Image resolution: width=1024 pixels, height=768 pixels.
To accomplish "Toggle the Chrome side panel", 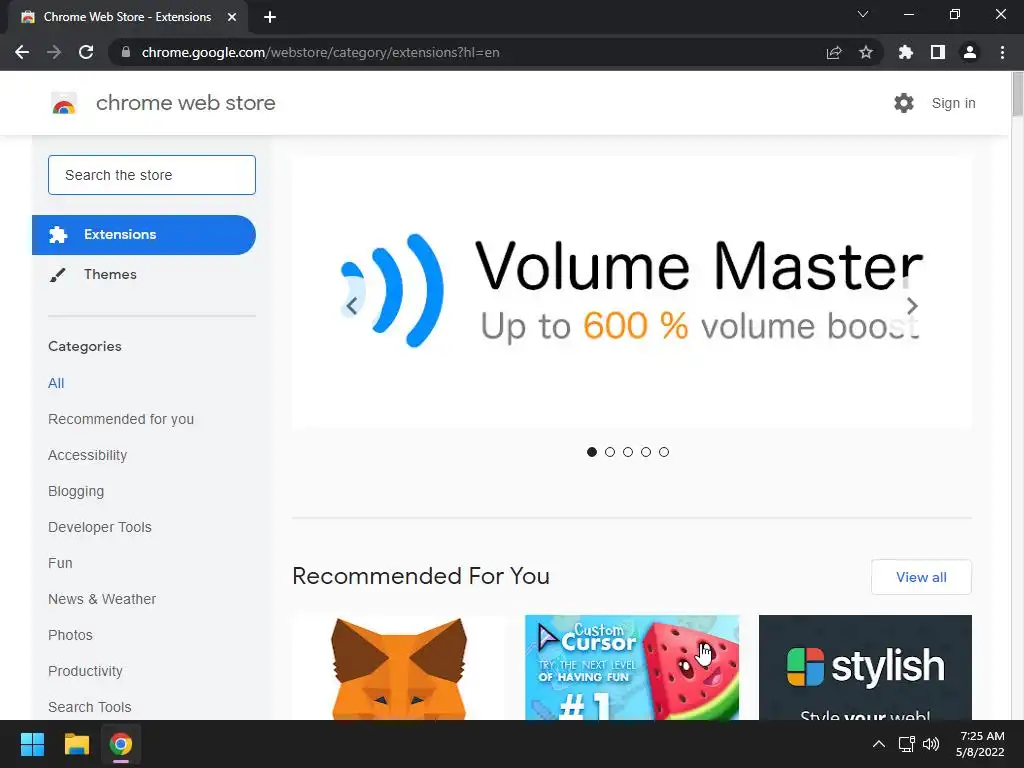I will (x=938, y=52).
